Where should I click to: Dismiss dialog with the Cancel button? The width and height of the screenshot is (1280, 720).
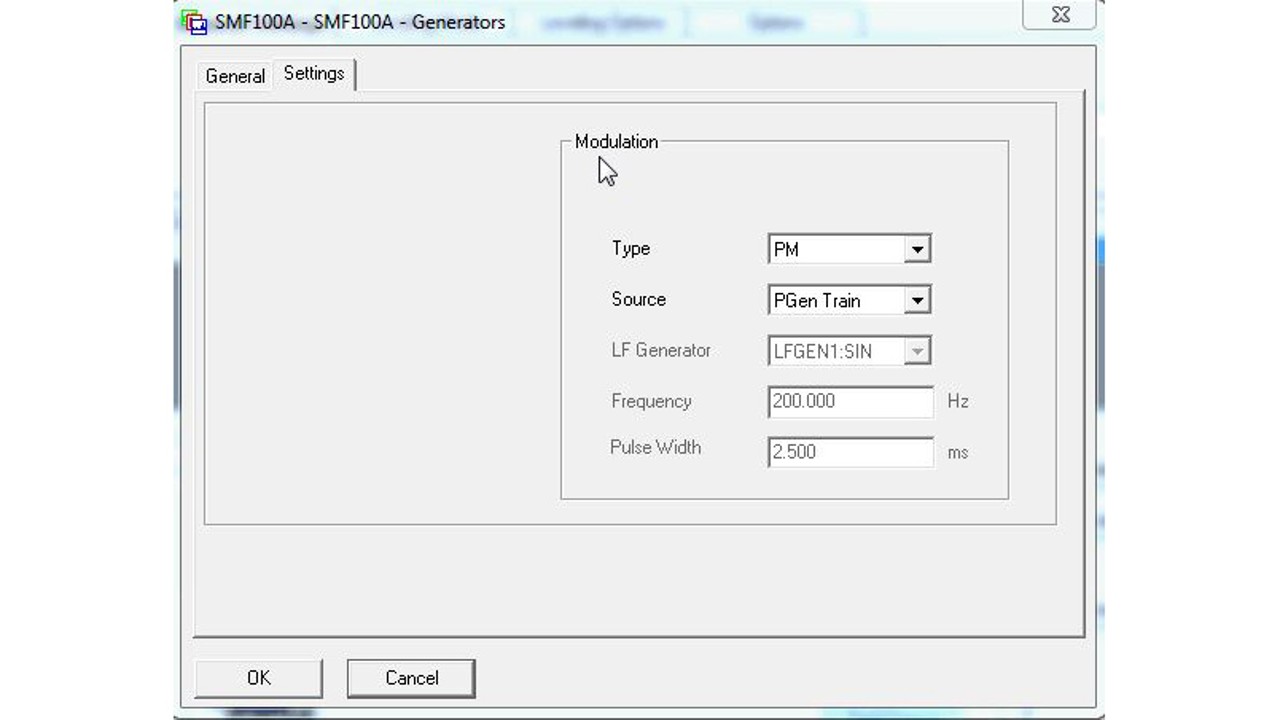[x=411, y=678]
